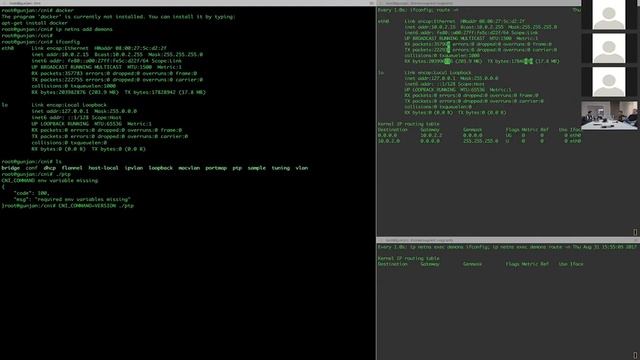
Task: Click the '"code": 100,' JSON line
Action: coord(31,193)
